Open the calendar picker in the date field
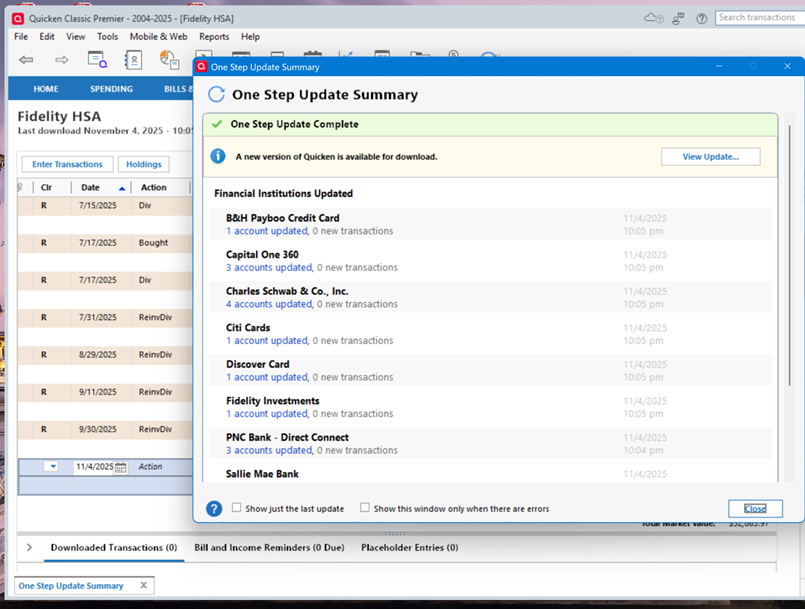 121,467
